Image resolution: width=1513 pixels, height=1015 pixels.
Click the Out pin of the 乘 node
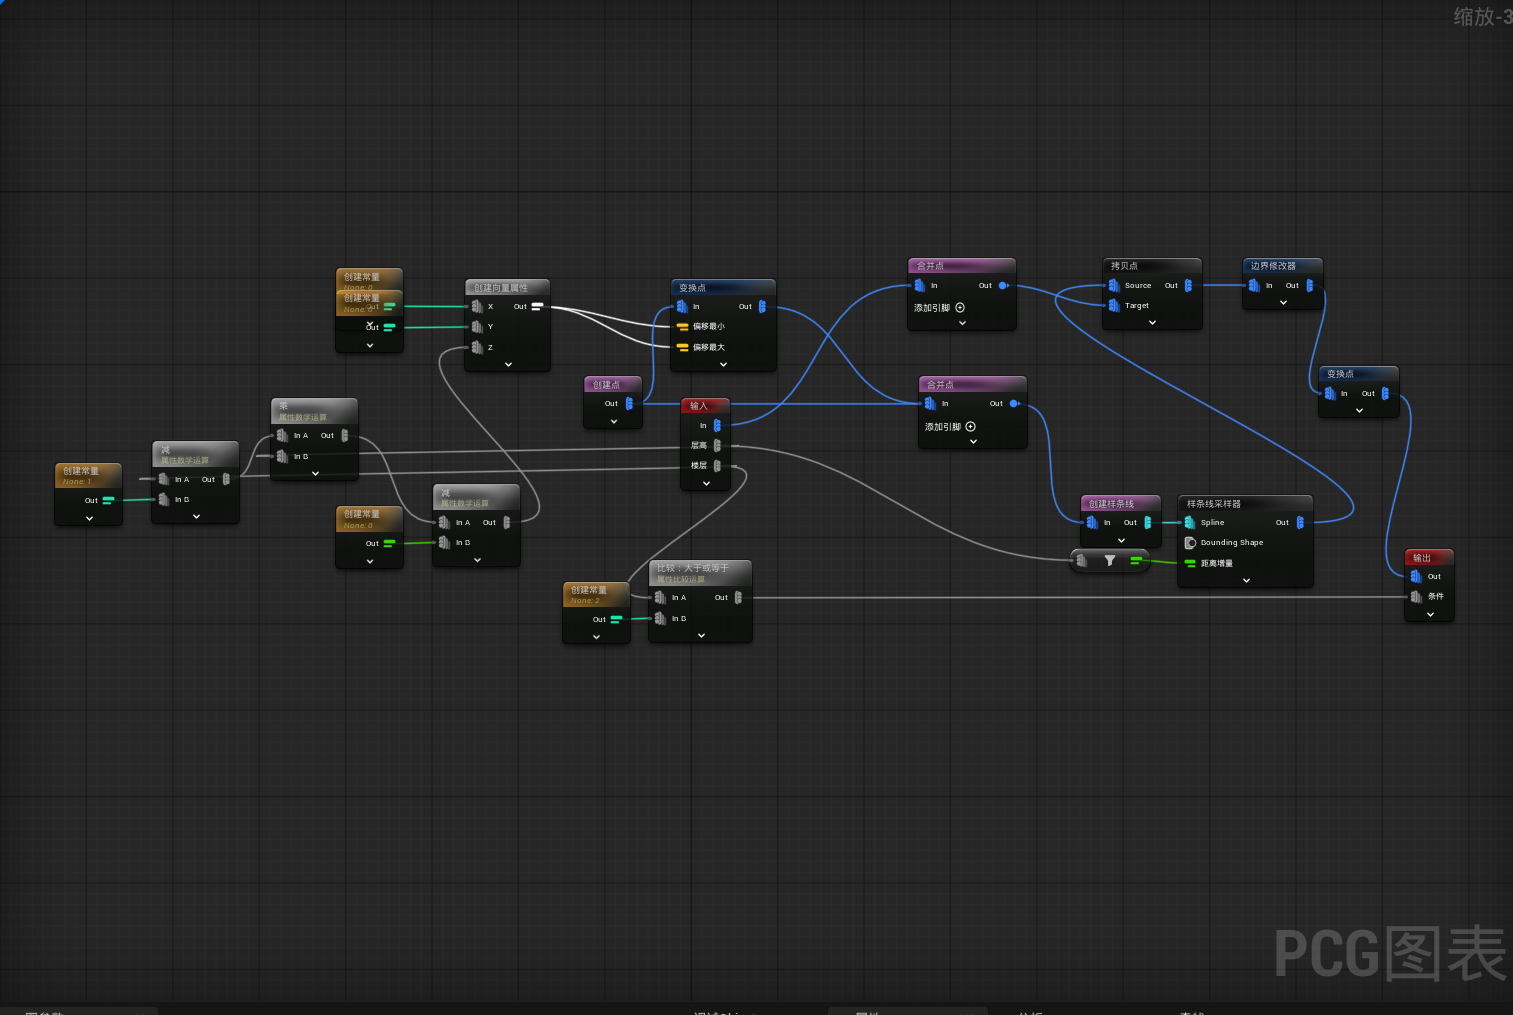click(x=344, y=436)
